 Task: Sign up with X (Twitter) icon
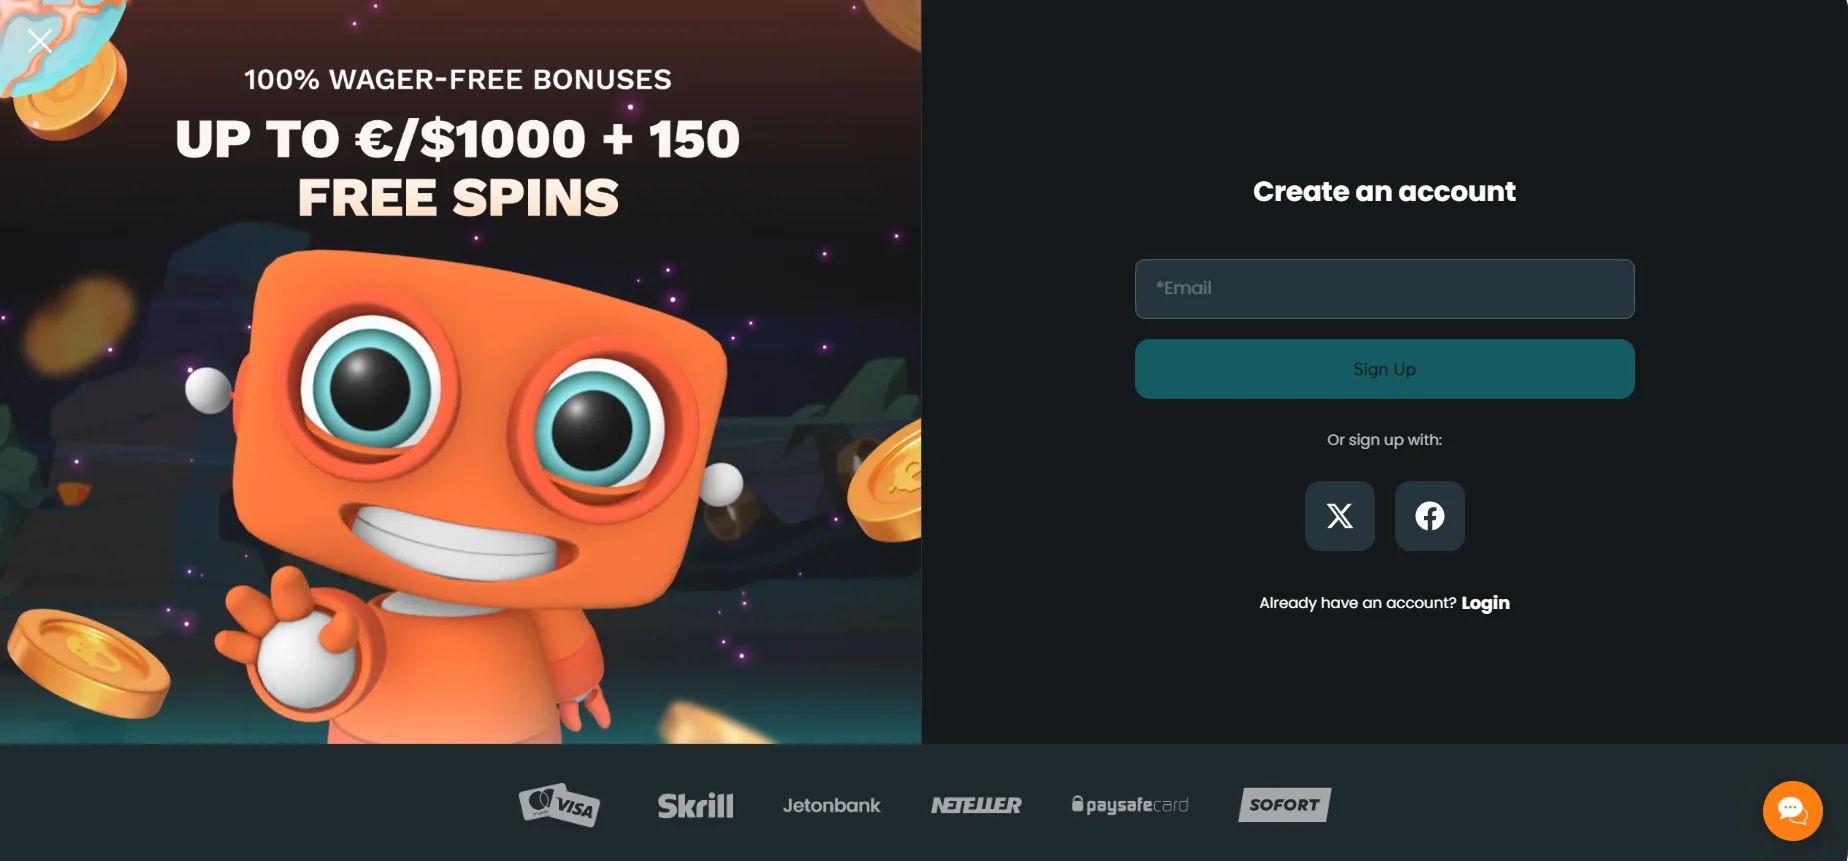1339,516
